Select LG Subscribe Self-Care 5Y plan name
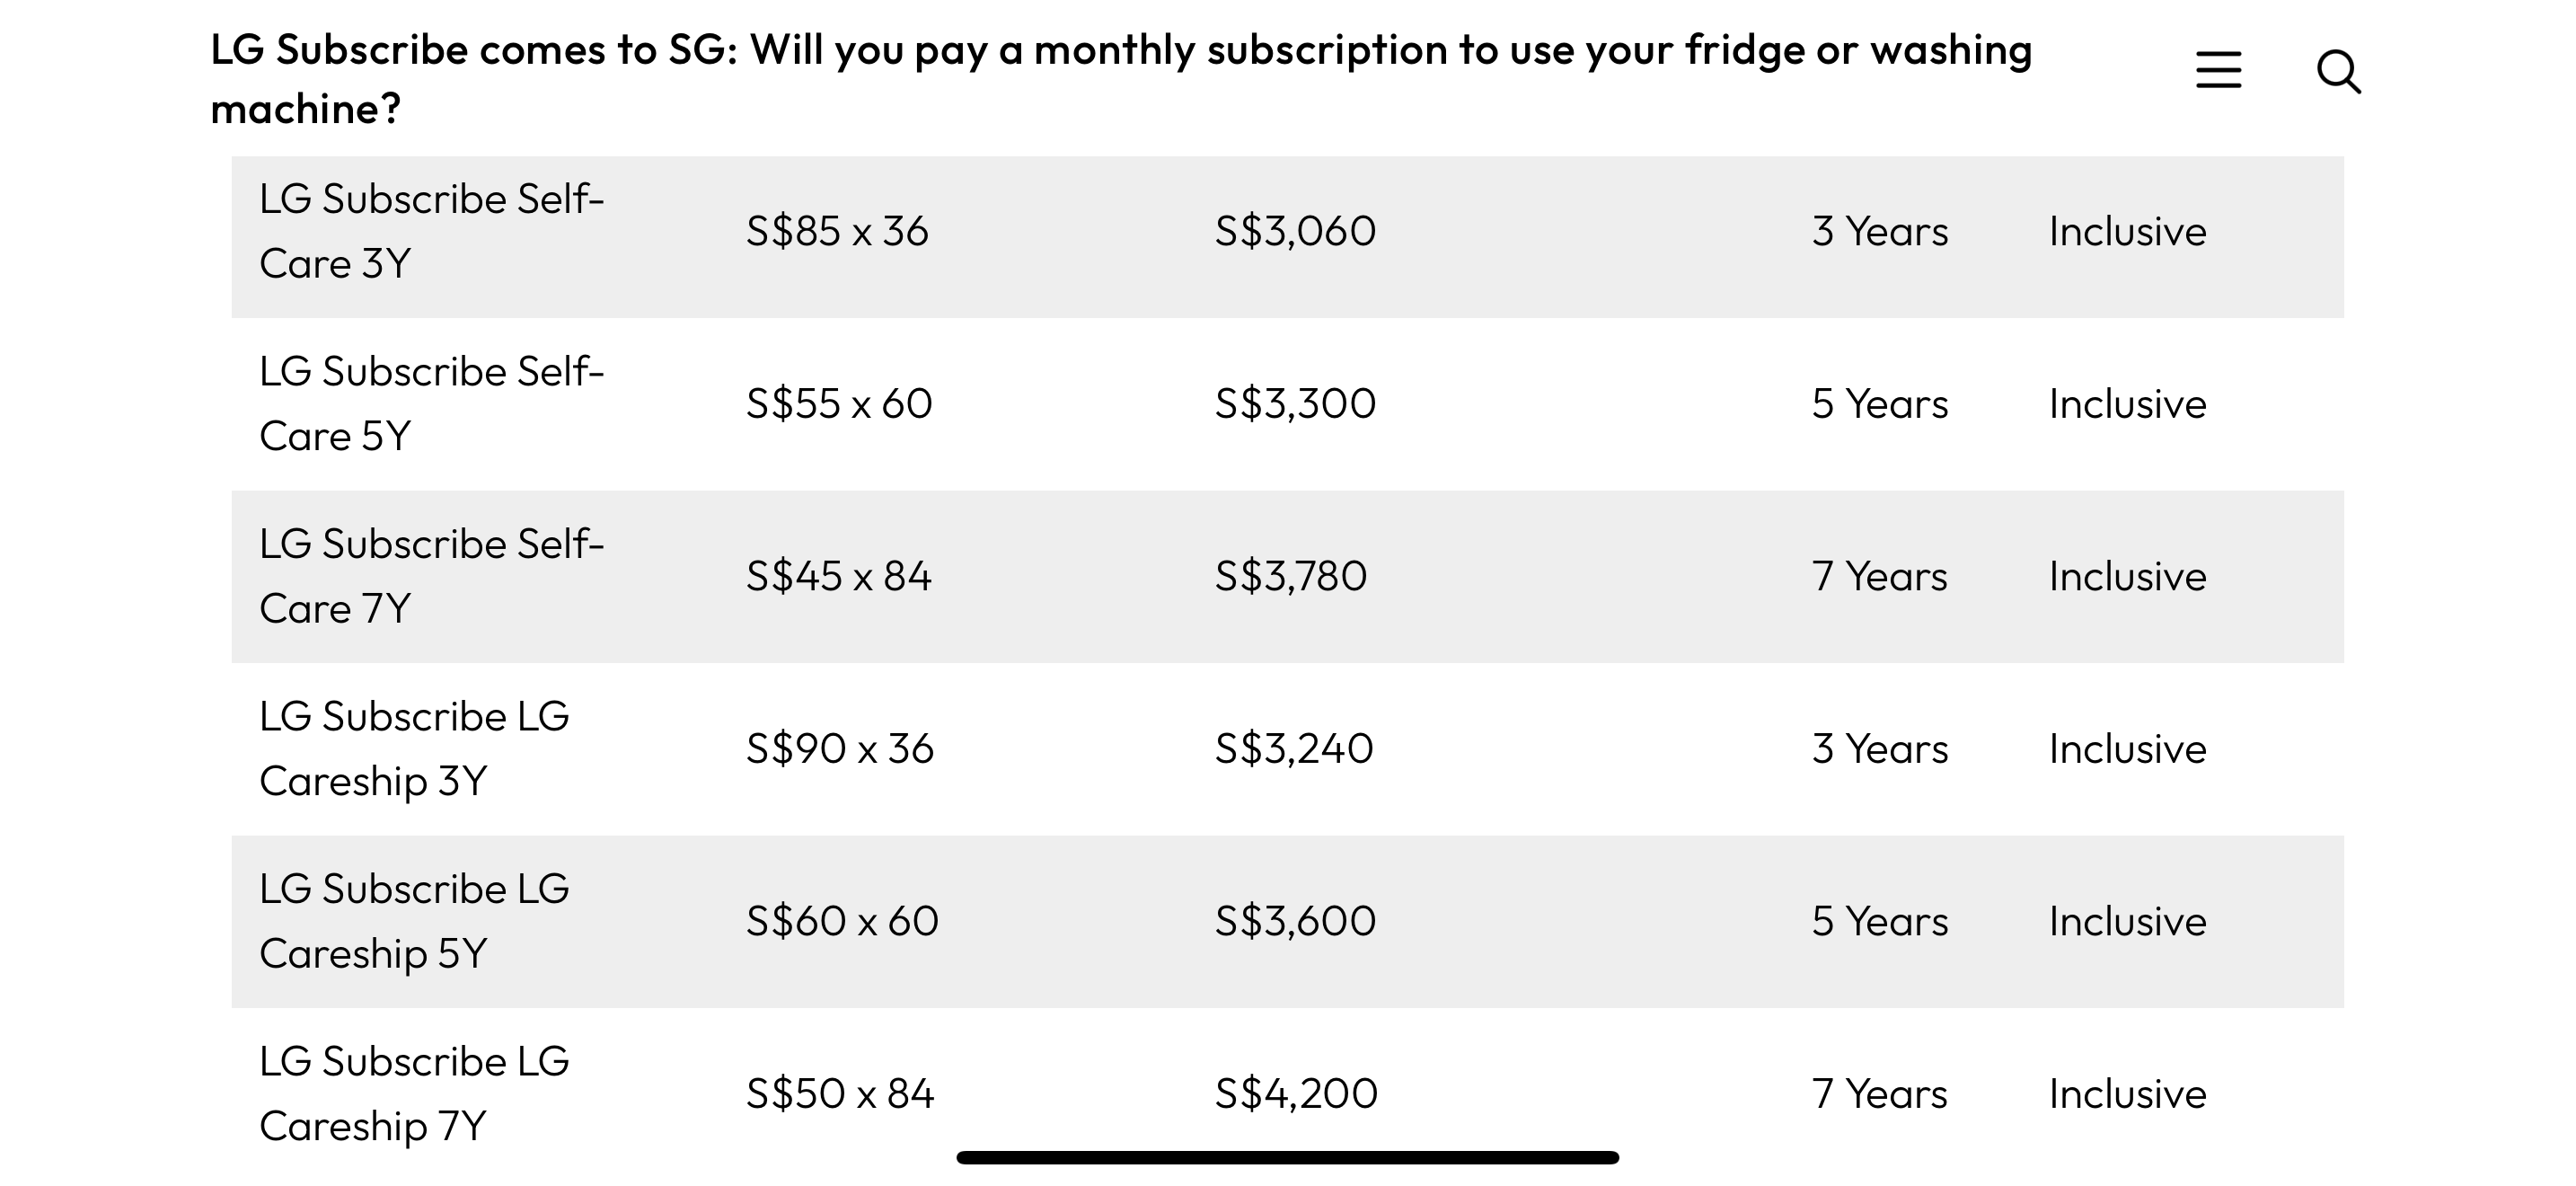The height and width of the screenshot is (1186, 2576). click(432, 404)
